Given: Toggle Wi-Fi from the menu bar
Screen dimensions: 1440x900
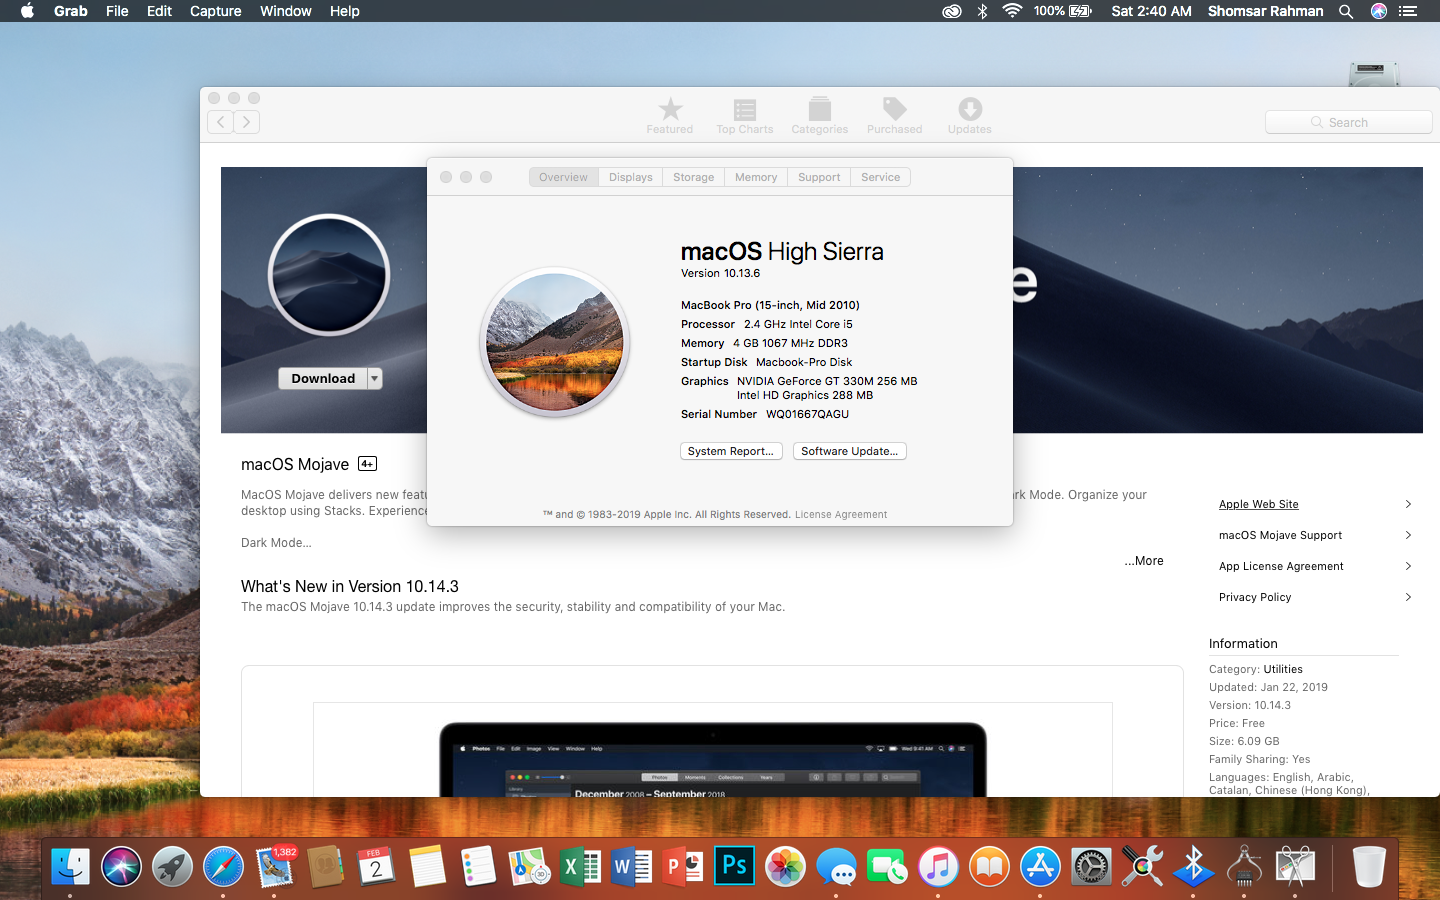Looking at the screenshot, I should click(x=1013, y=11).
